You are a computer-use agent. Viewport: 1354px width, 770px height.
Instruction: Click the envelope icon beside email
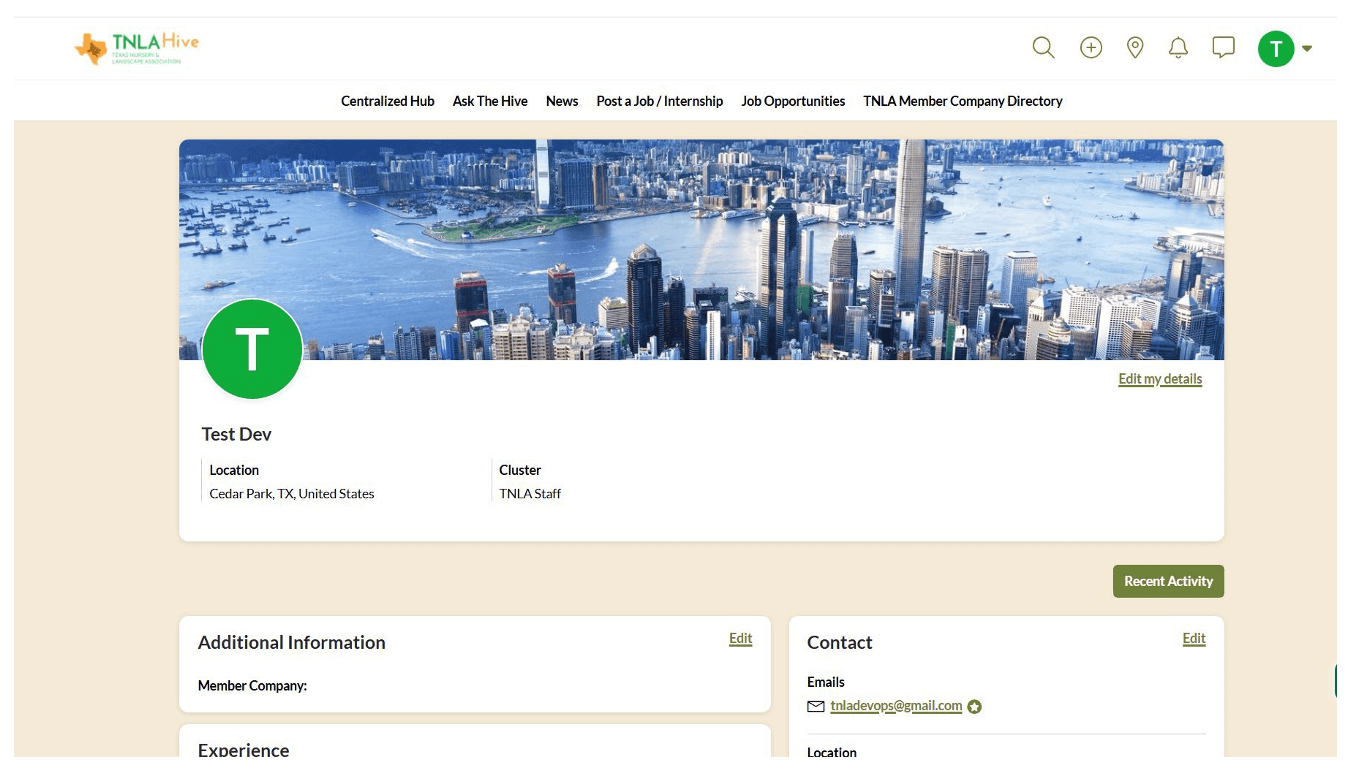point(816,706)
